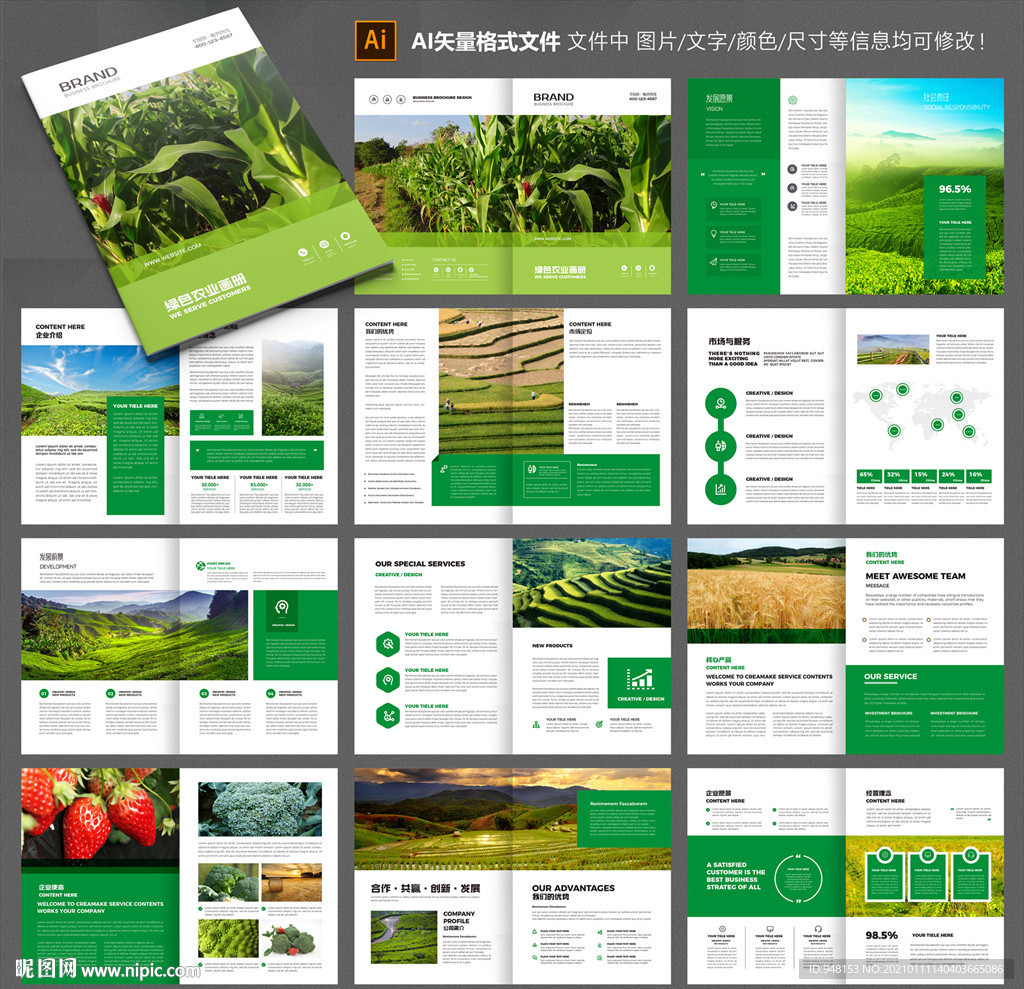Click the 经营理念 heading

[878, 793]
